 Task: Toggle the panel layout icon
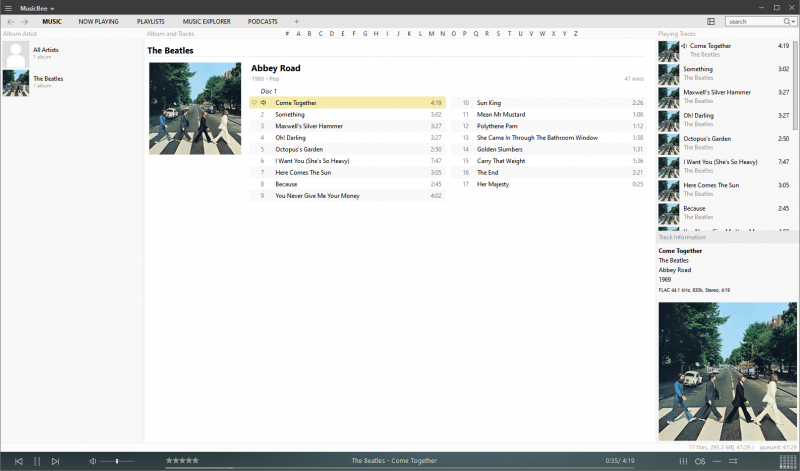click(x=711, y=21)
